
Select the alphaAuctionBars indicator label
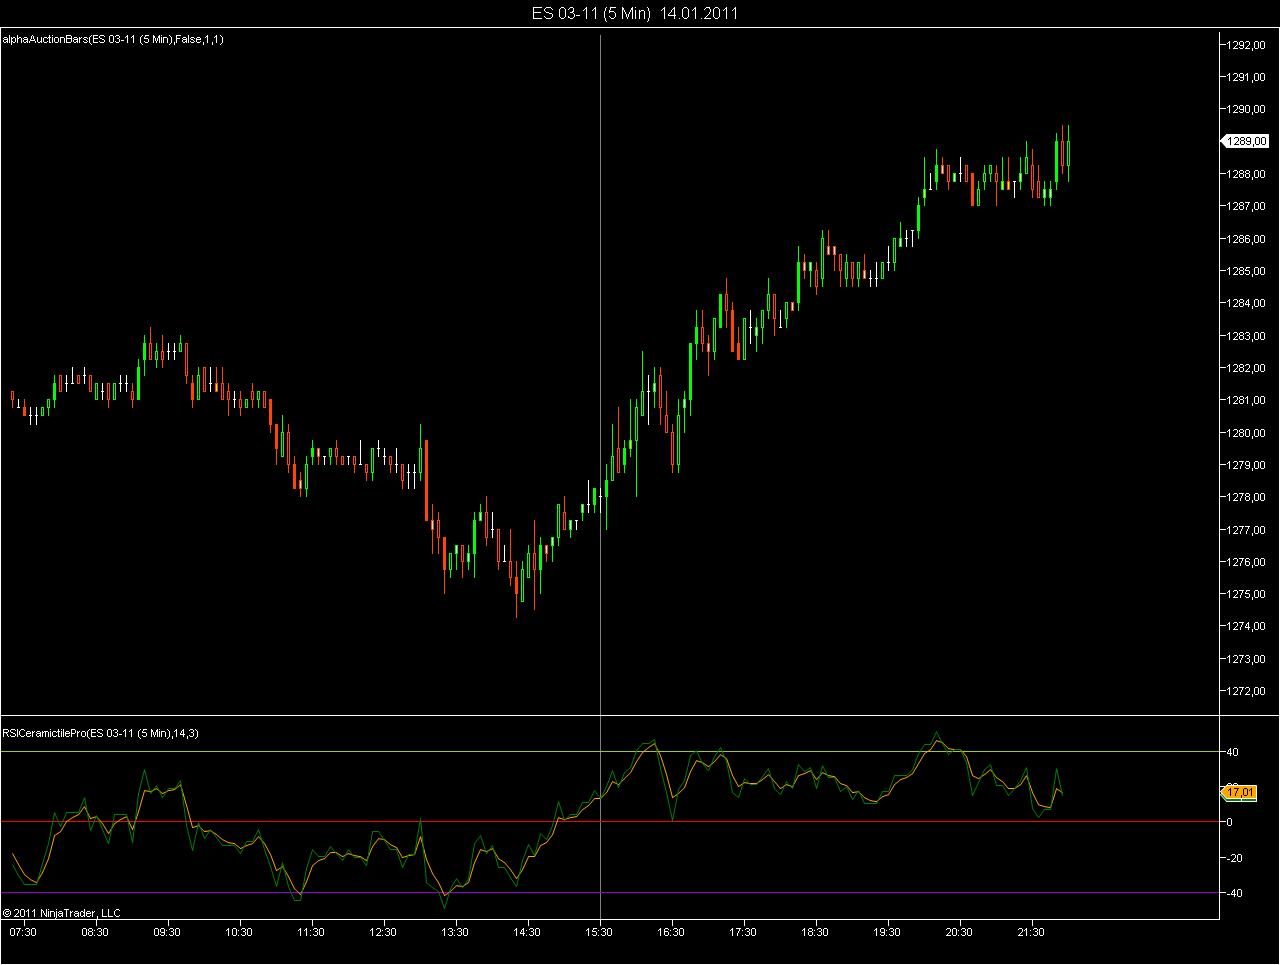coord(114,40)
